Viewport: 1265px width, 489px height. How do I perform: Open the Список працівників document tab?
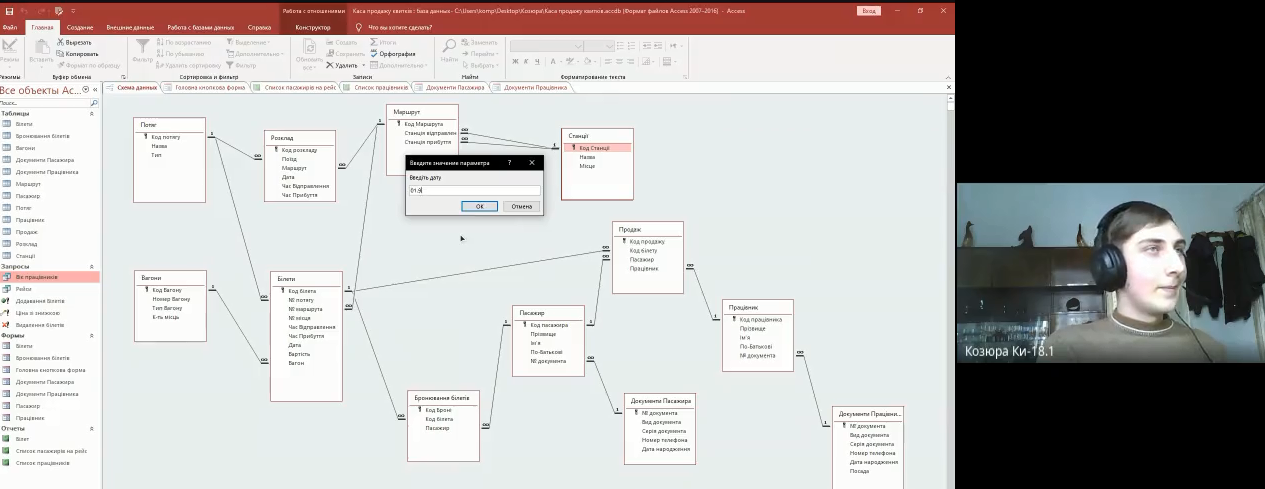380,87
